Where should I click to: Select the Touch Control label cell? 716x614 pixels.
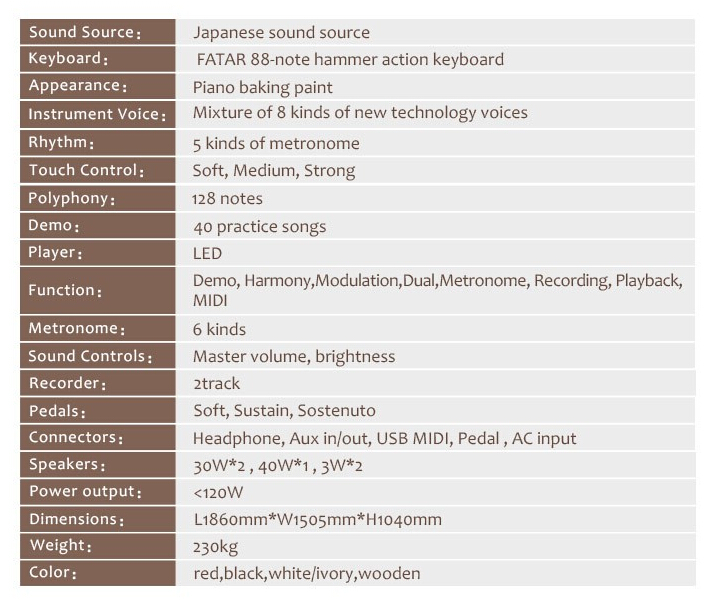86,171
